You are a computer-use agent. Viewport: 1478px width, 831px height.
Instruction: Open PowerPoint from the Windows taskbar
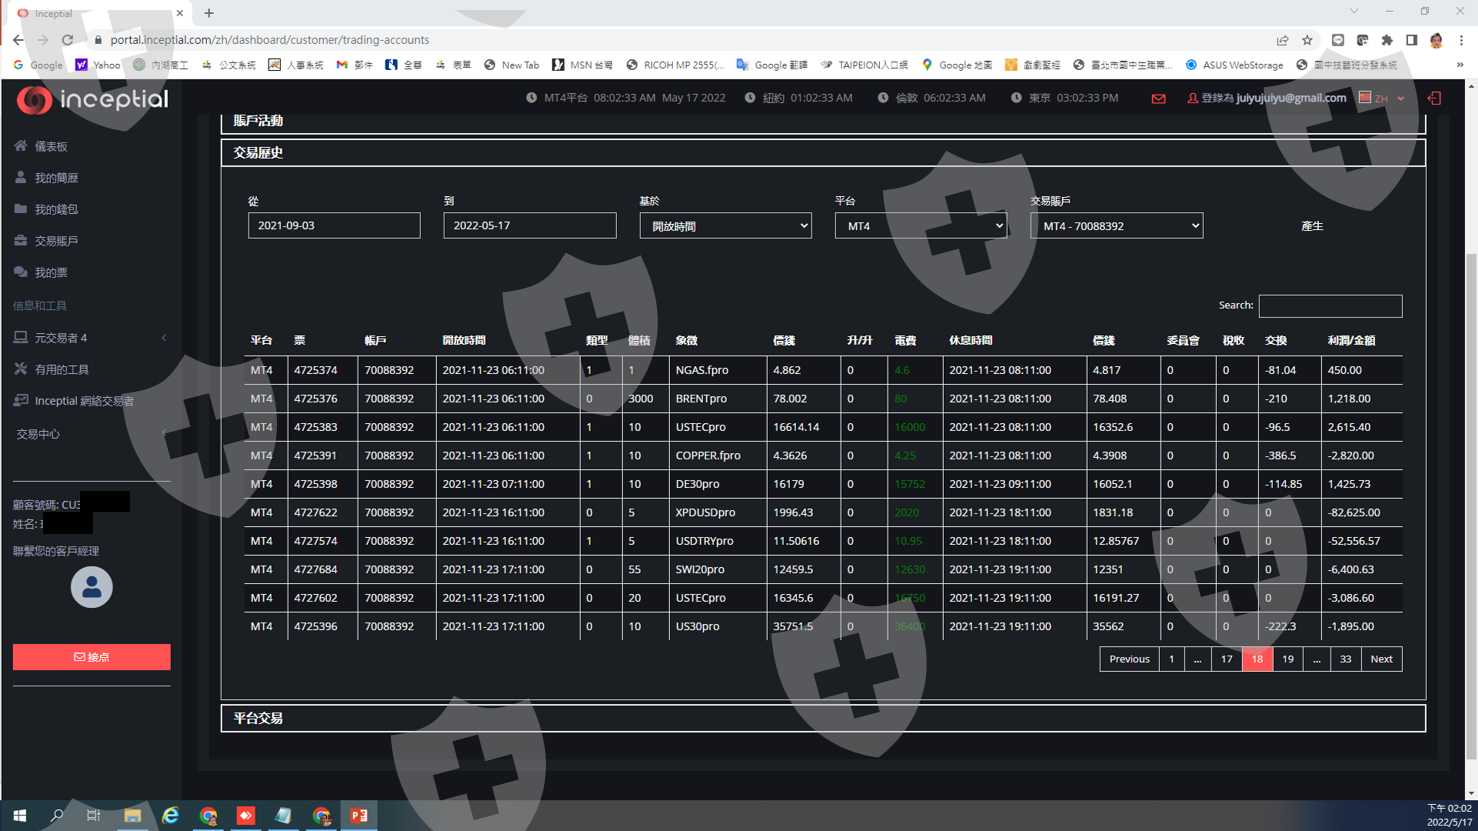point(359,815)
